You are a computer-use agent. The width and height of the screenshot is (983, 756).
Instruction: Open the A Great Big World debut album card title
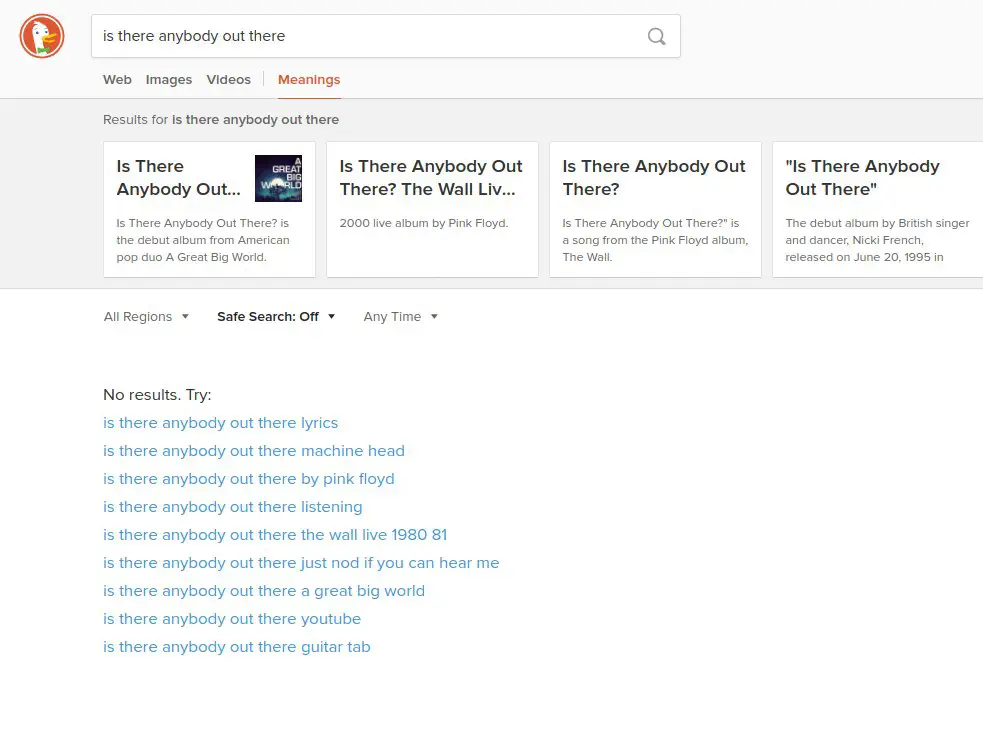coord(178,177)
